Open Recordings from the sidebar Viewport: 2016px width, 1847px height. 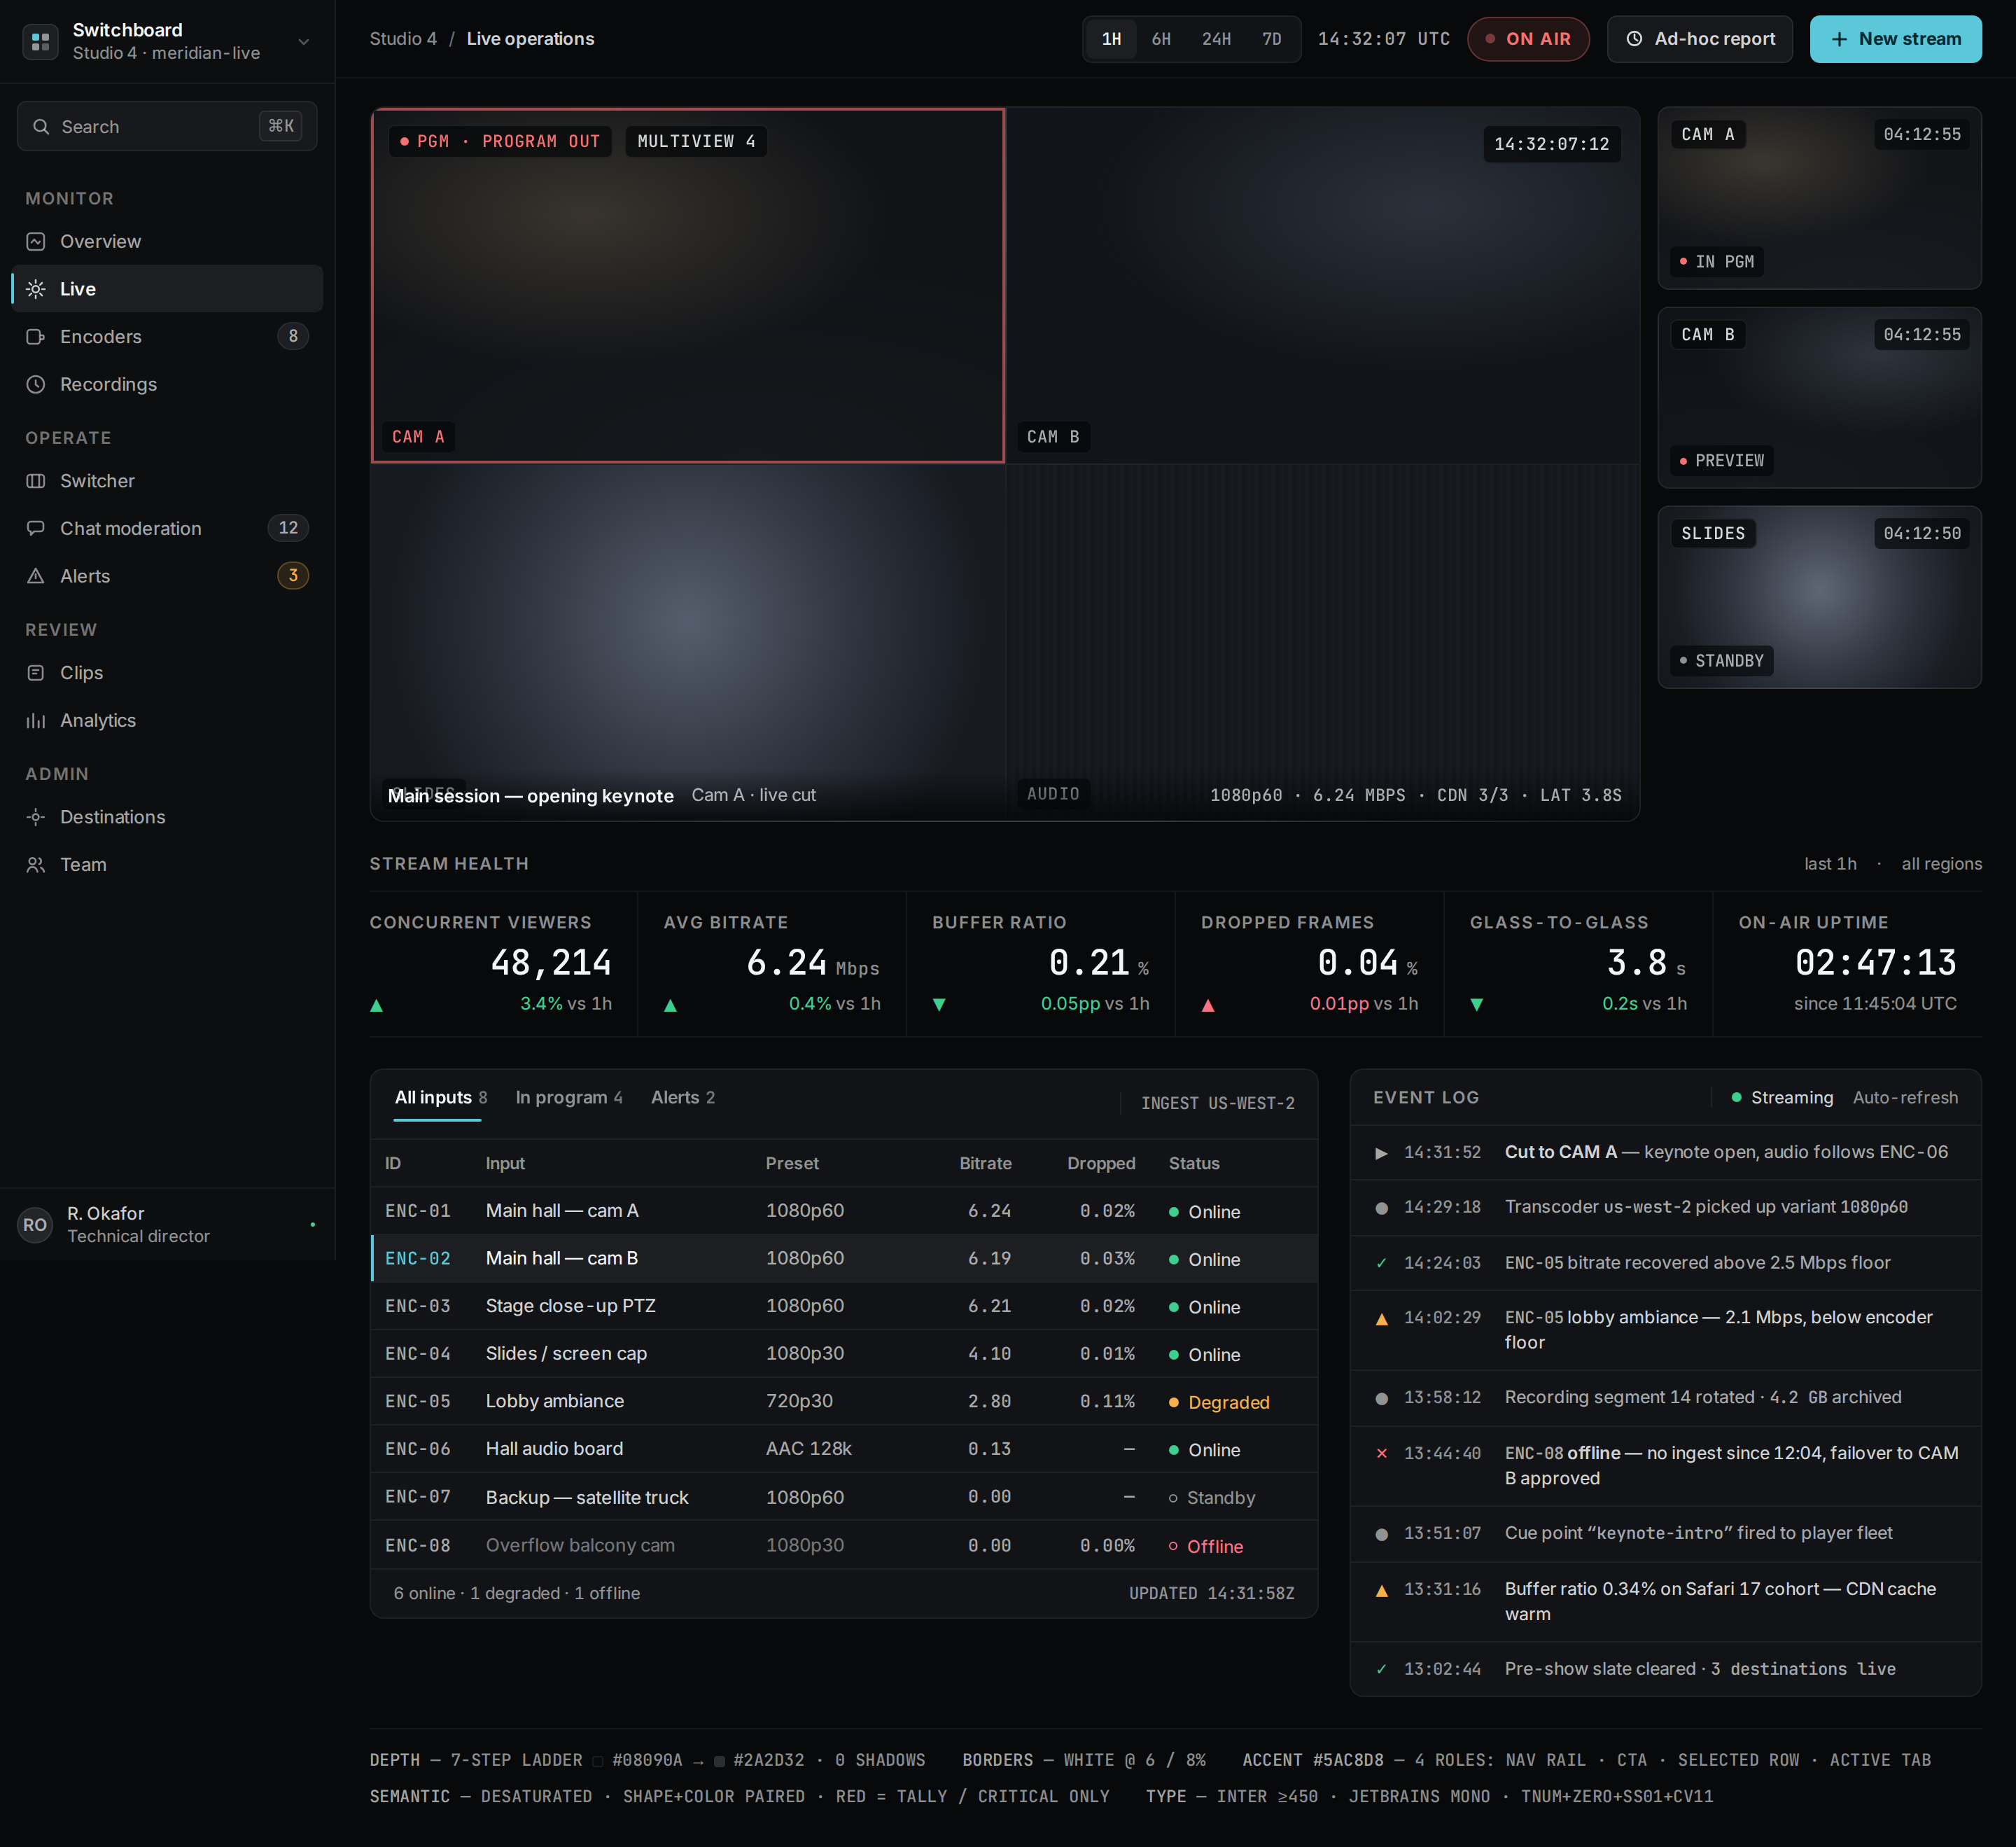167,384
